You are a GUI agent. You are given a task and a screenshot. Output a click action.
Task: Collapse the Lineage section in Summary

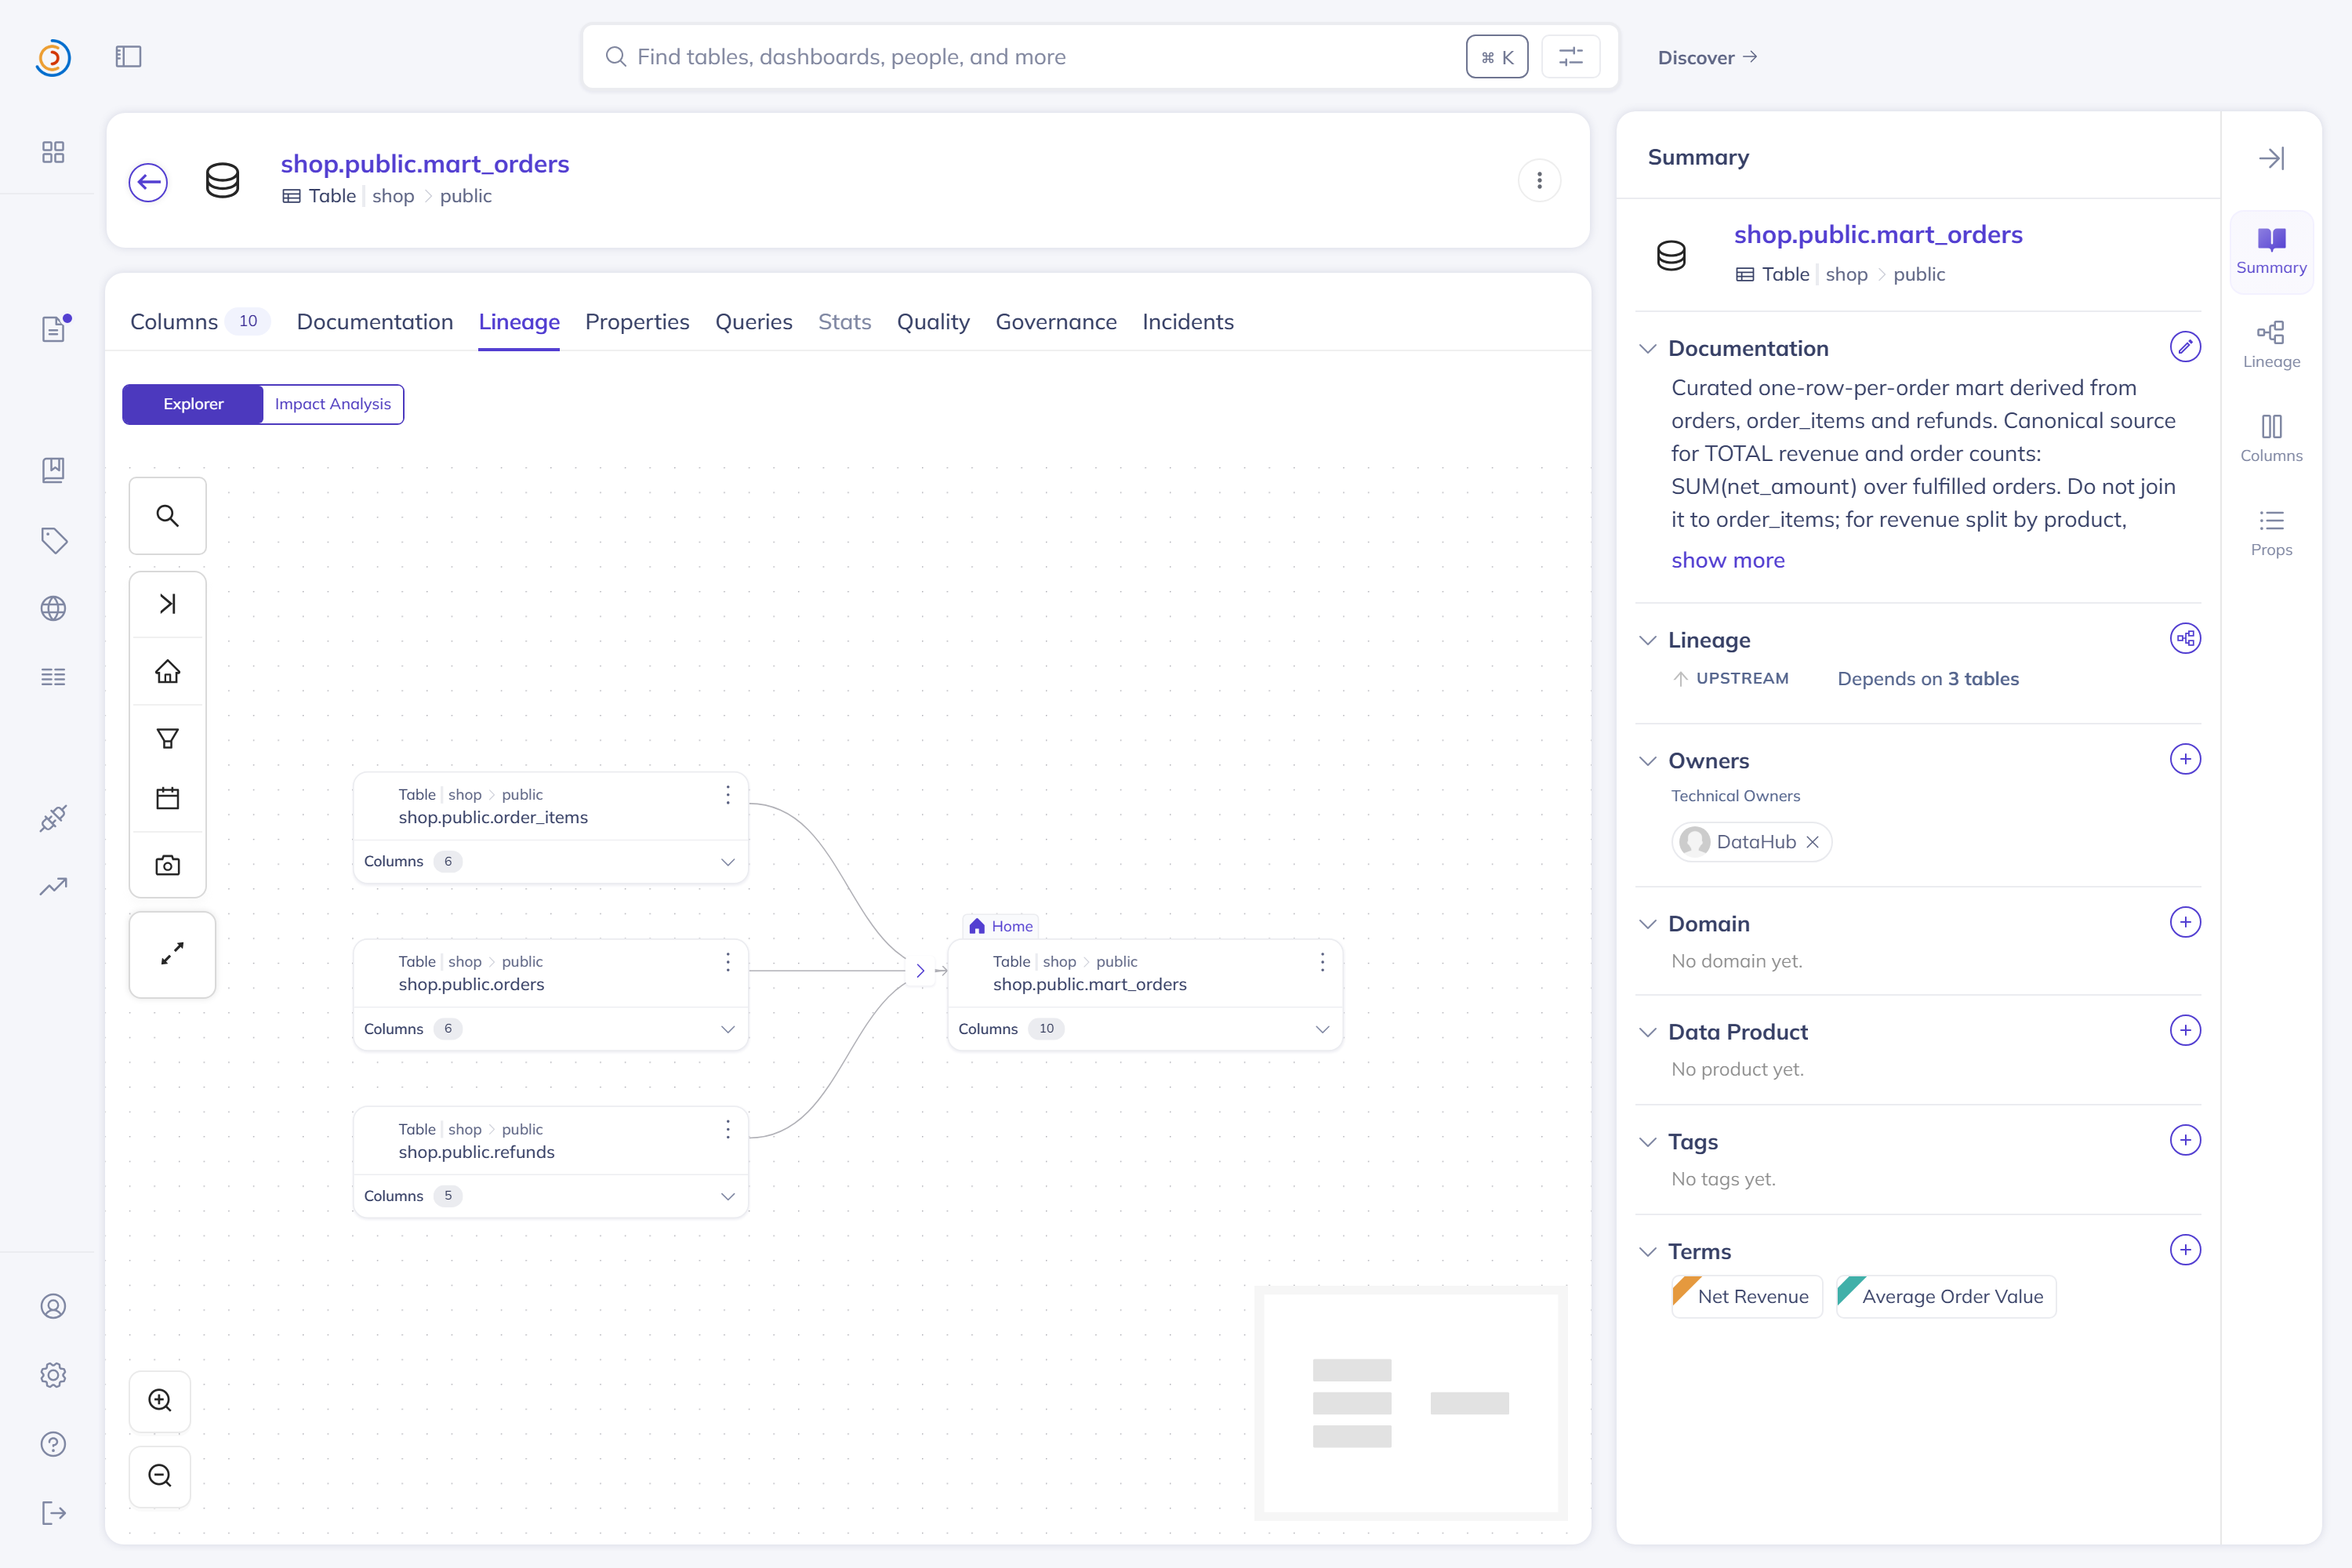coord(1648,640)
